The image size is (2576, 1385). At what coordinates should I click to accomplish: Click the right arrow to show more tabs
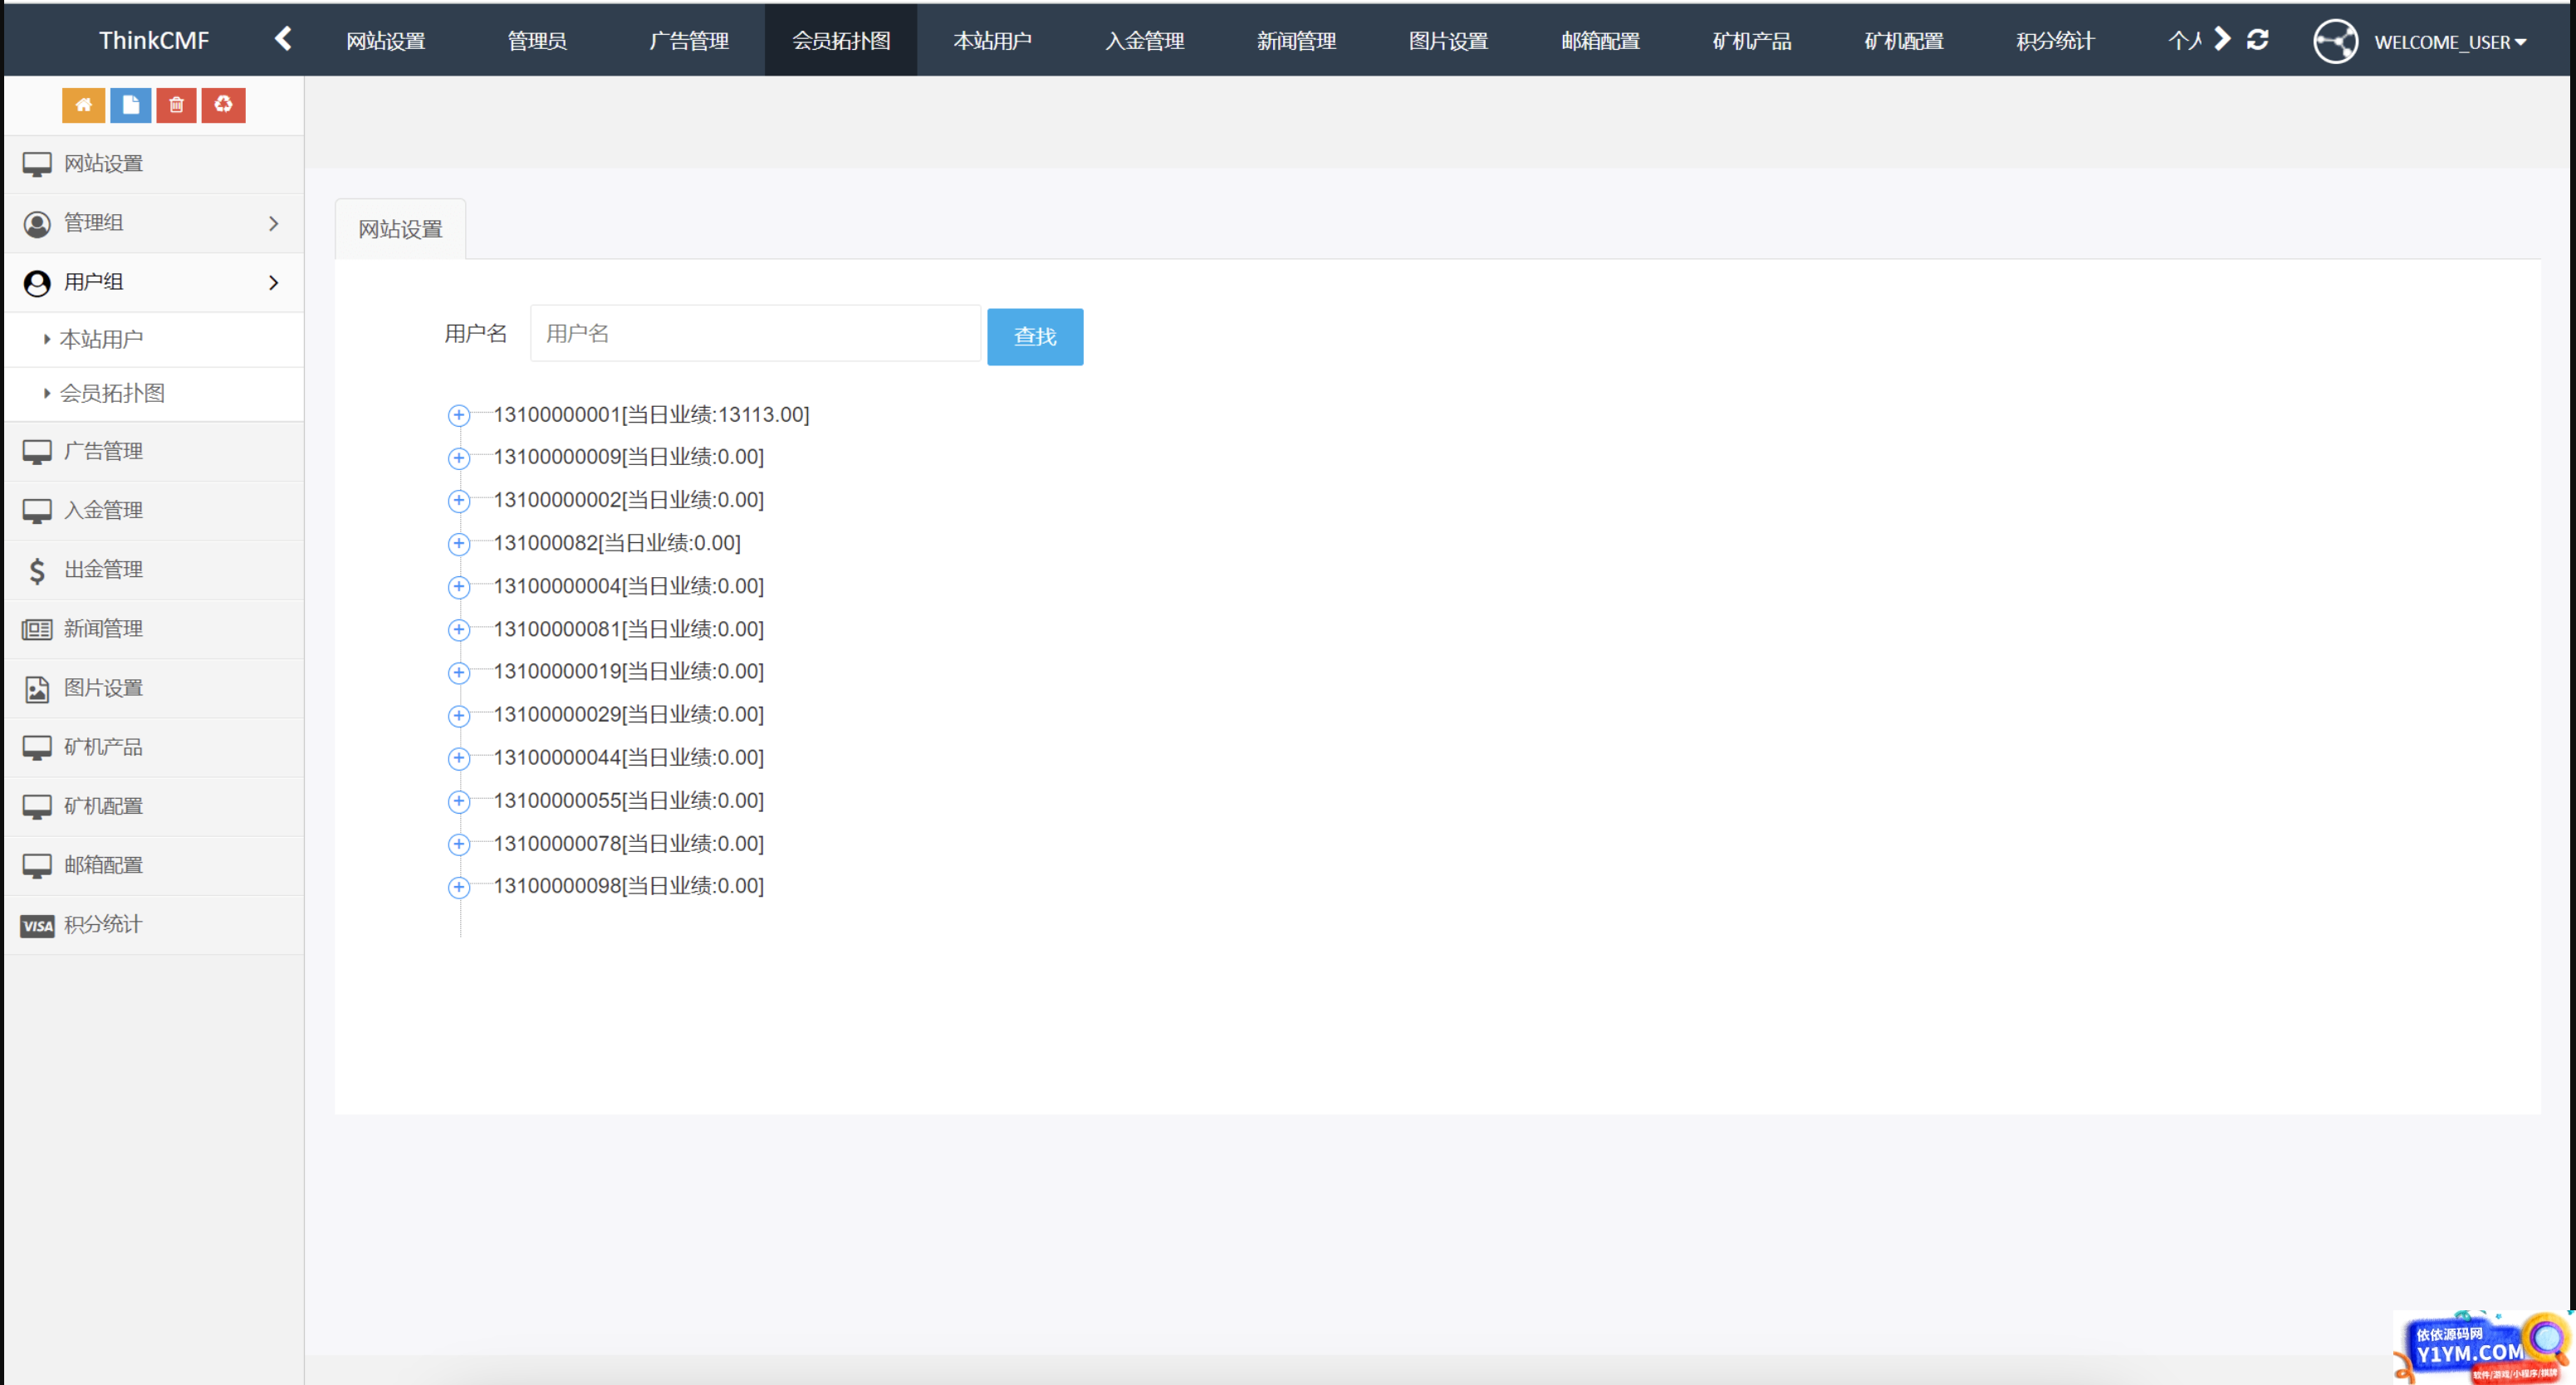[x=2222, y=39]
